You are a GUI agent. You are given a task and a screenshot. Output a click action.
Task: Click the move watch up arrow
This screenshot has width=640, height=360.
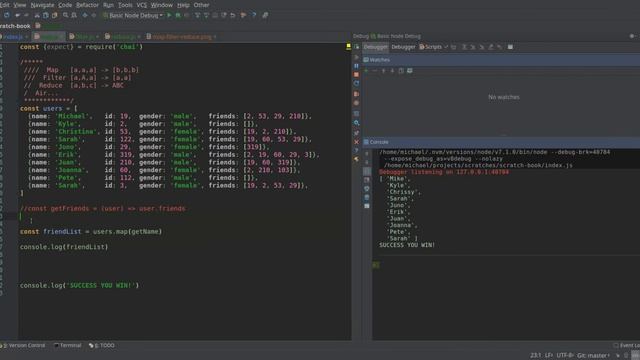[383, 71]
